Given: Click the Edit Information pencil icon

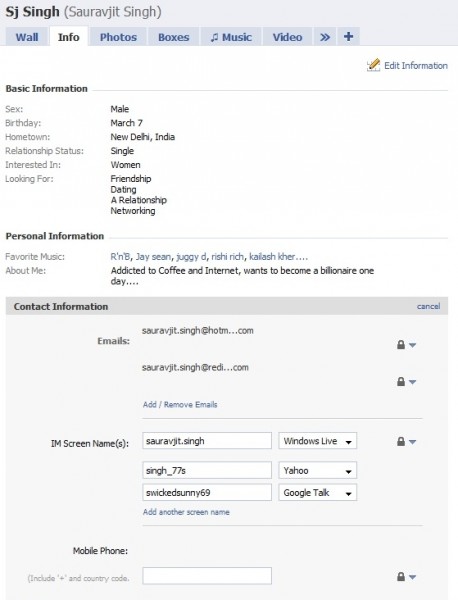Looking at the screenshot, I should pyautogui.click(x=373, y=65).
